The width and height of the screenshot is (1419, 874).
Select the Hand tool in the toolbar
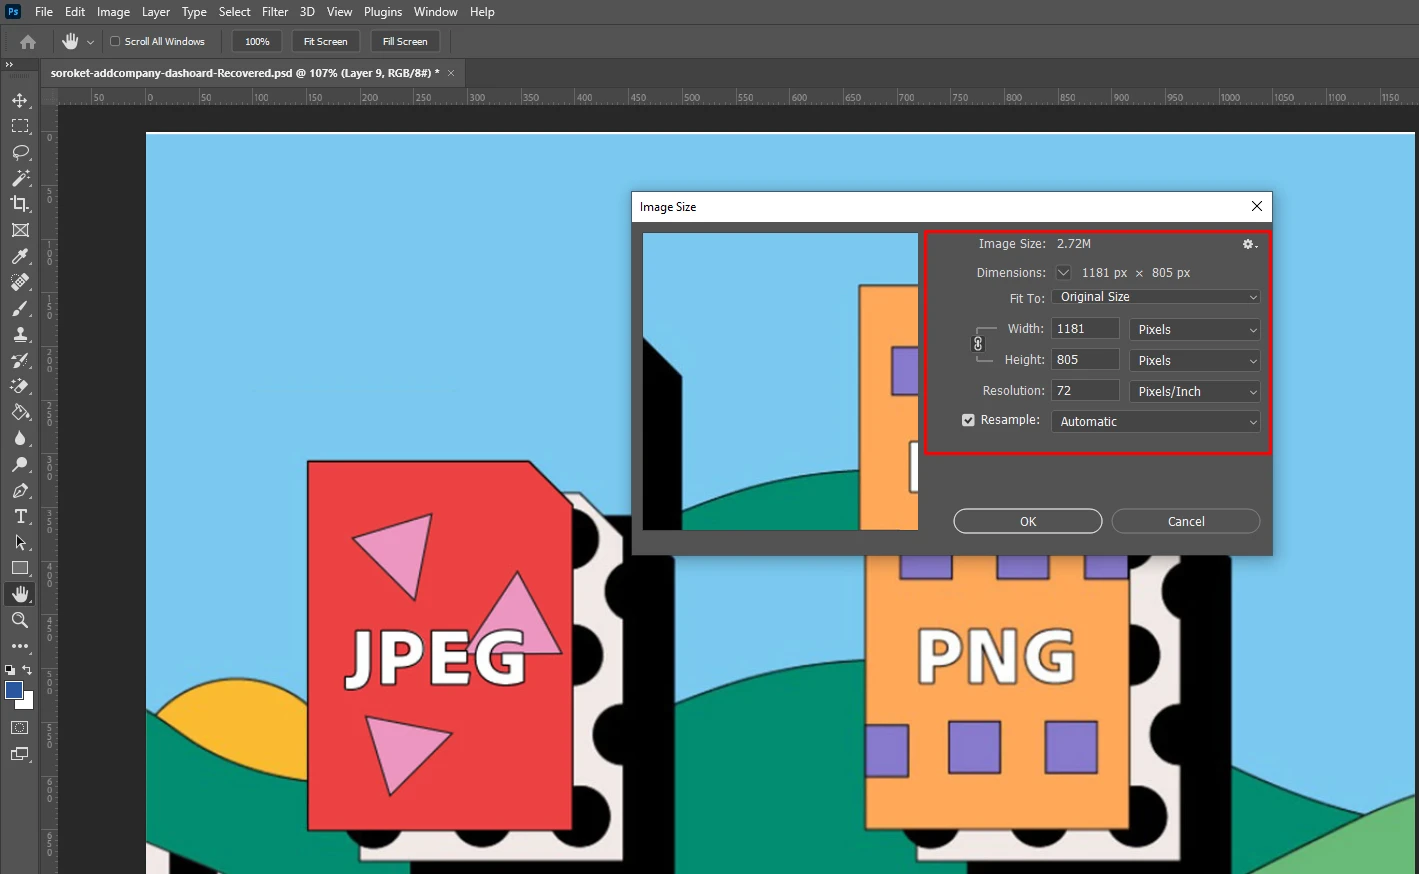[x=20, y=594]
